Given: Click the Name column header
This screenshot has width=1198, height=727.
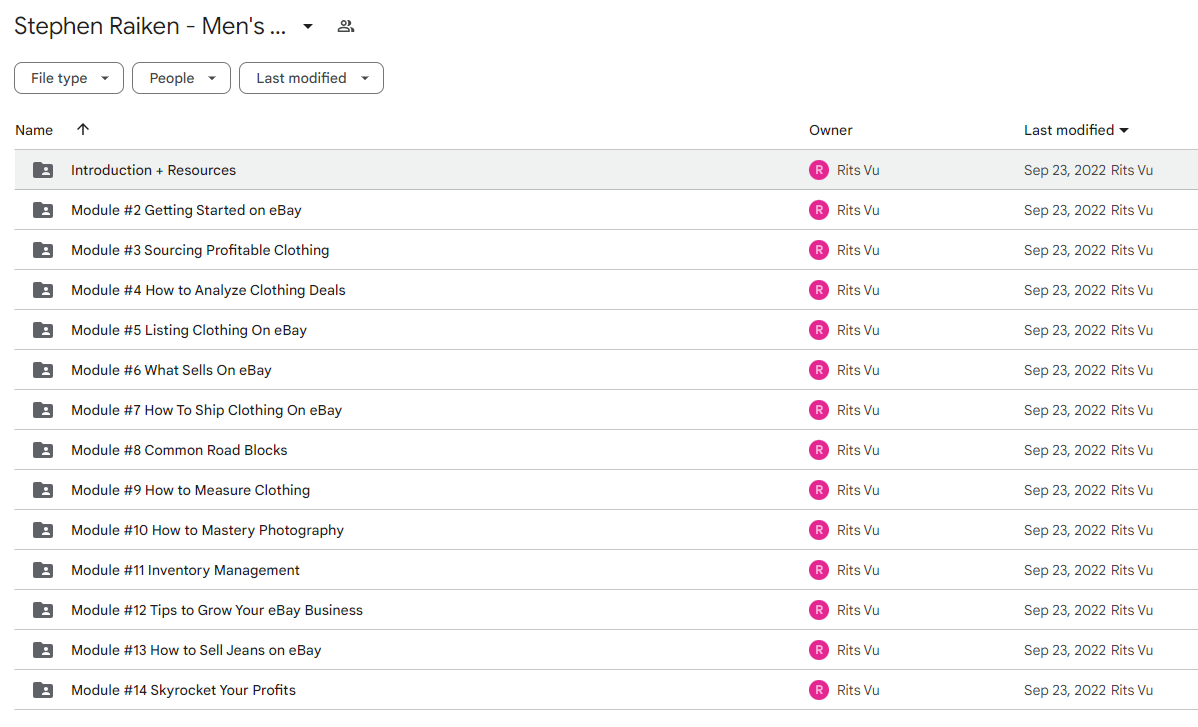Looking at the screenshot, I should click(34, 130).
